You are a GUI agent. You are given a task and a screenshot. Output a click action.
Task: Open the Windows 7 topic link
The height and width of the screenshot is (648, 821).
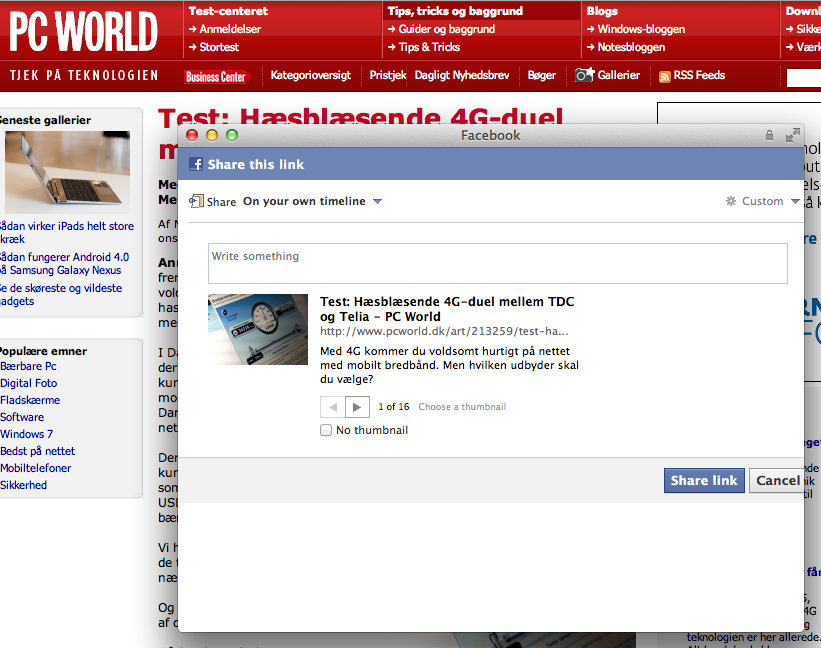27,434
